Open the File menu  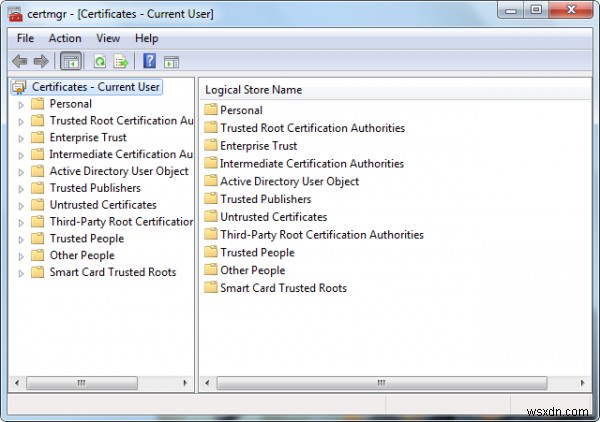coord(25,38)
